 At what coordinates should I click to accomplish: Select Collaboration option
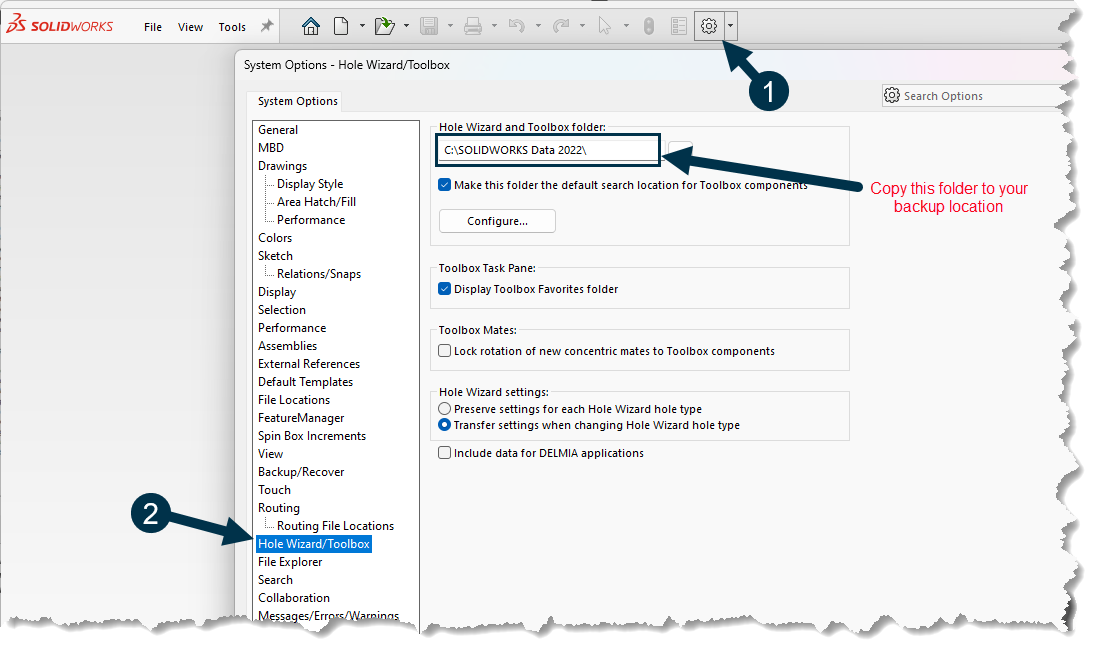(294, 599)
